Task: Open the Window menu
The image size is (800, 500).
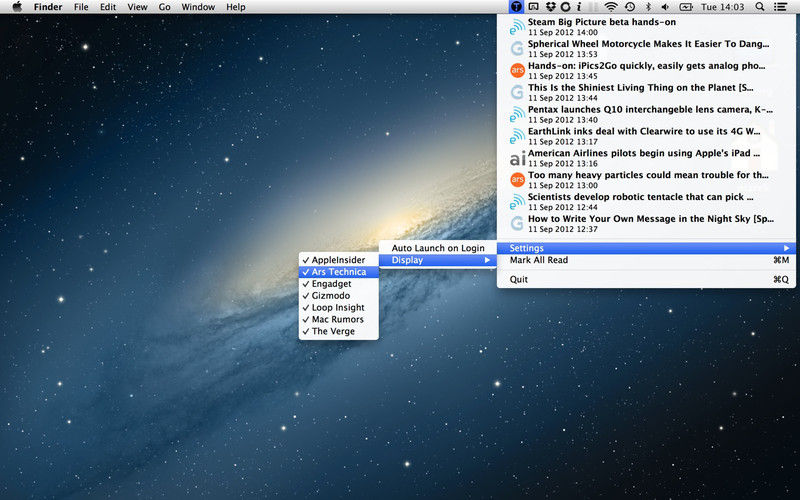Action: click(x=198, y=7)
